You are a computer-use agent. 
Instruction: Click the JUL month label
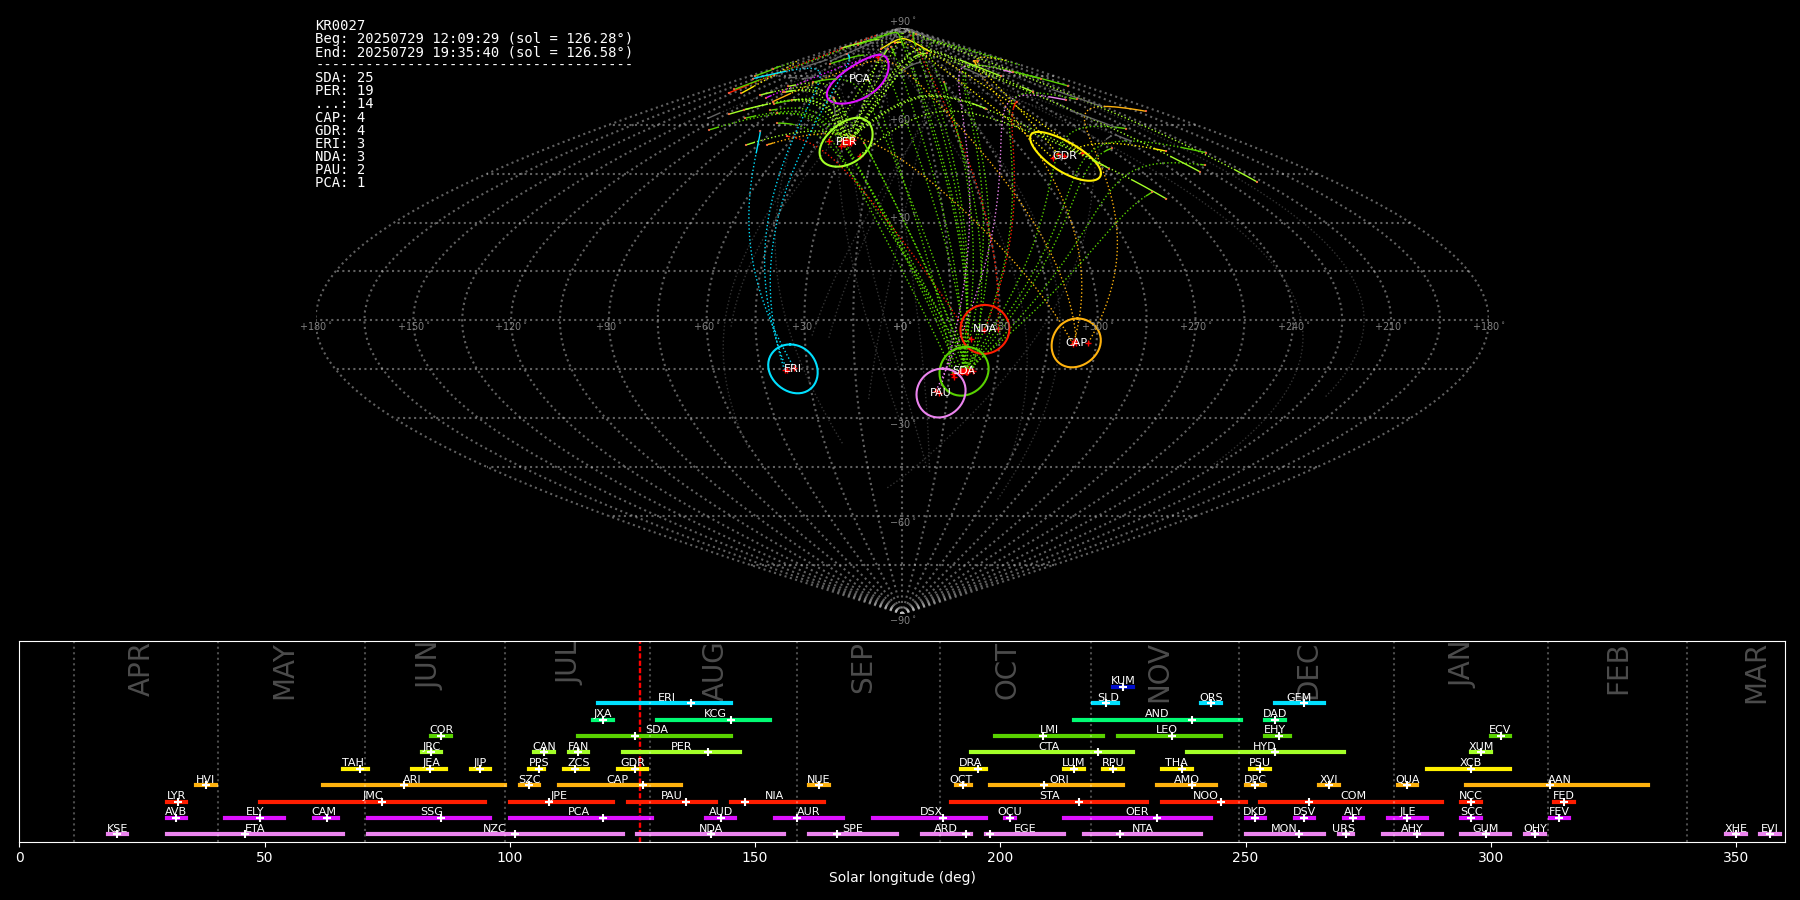(x=567, y=662)
